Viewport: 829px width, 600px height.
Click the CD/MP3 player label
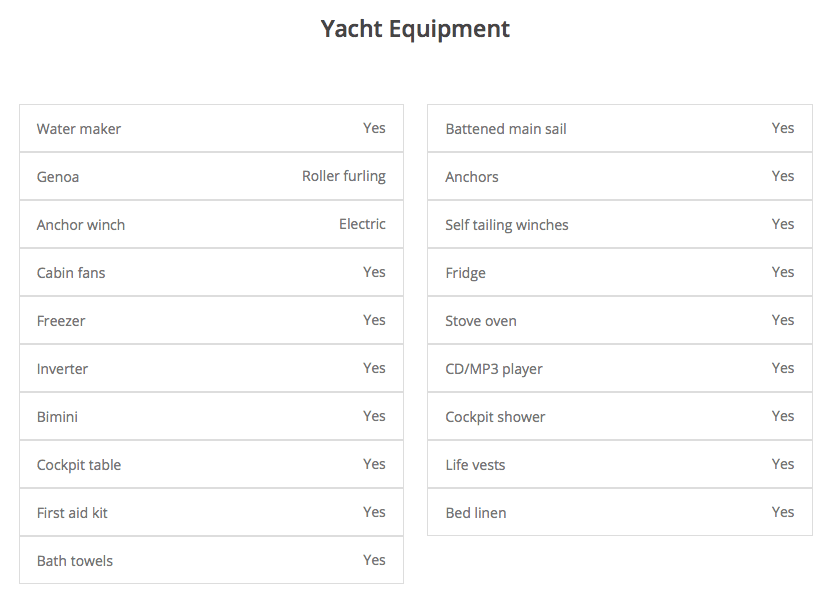pyautogui.click(x=494, y=369)
